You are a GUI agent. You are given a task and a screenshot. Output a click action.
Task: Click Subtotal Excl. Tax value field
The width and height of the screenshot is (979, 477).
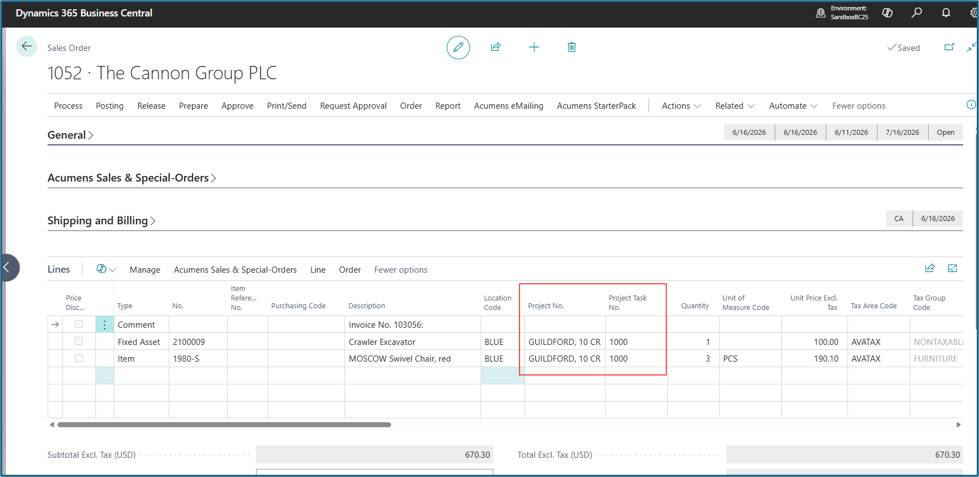pyautogui.click(x=375, y=455)
